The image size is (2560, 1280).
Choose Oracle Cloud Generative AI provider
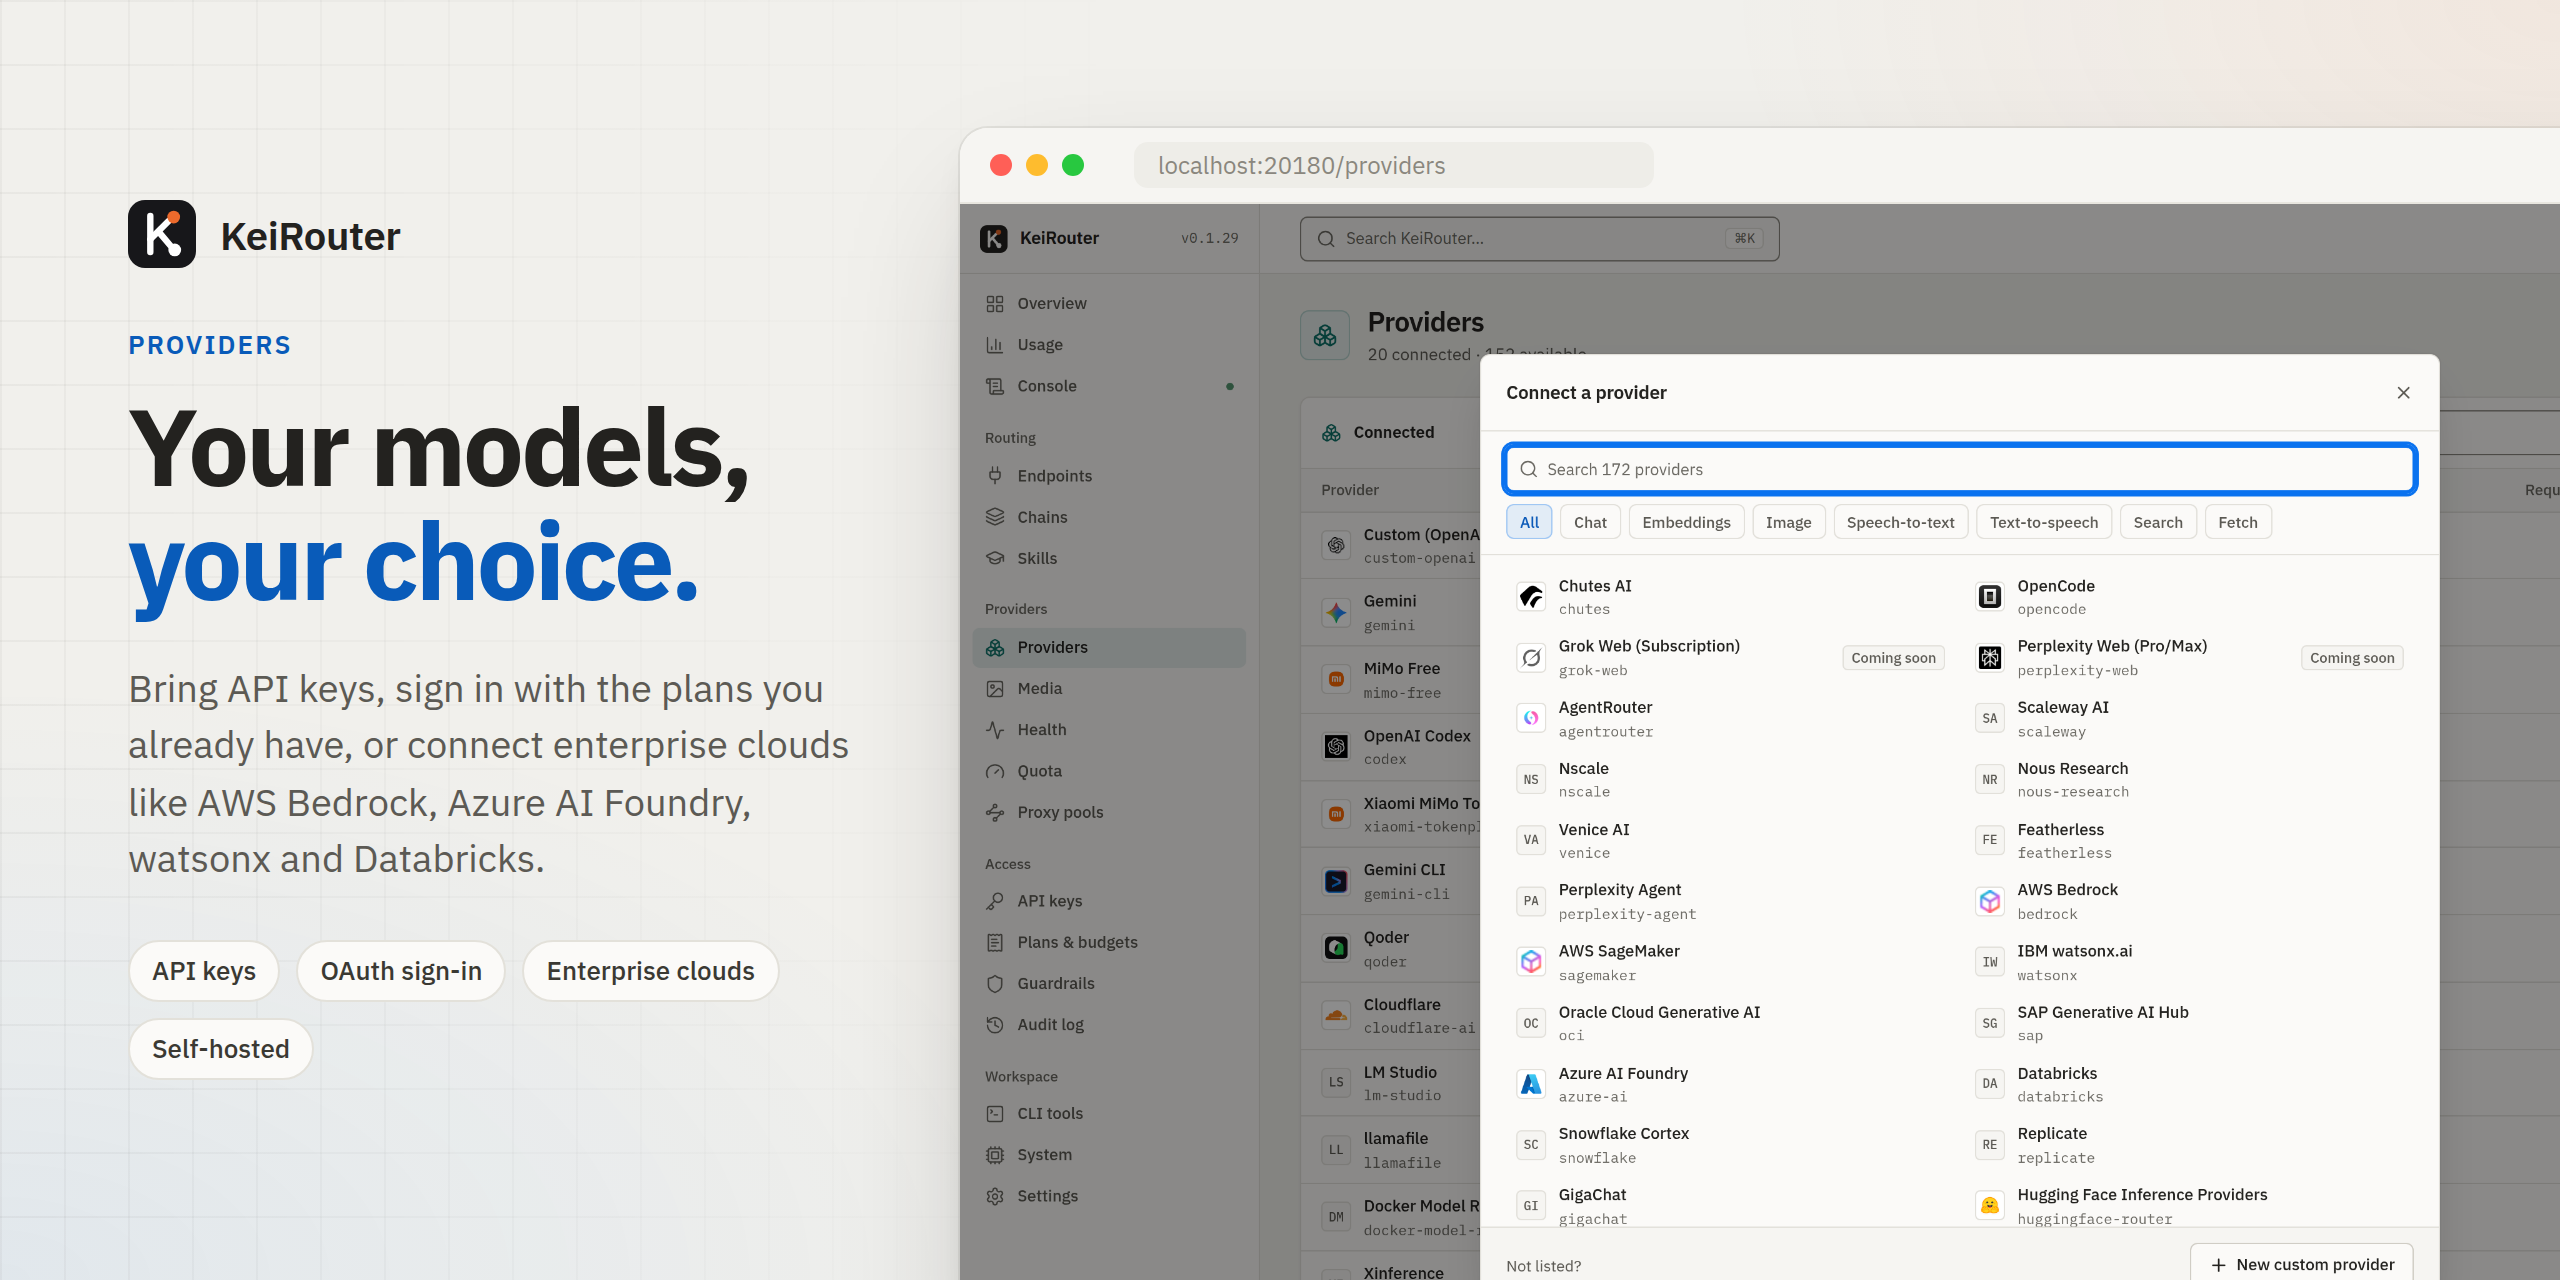click(1730, 1023)
